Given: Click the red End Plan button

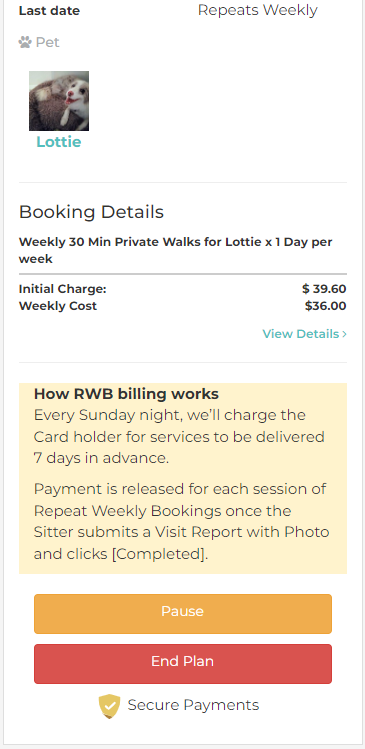Looking at the screenshot, I should (182, 663).
